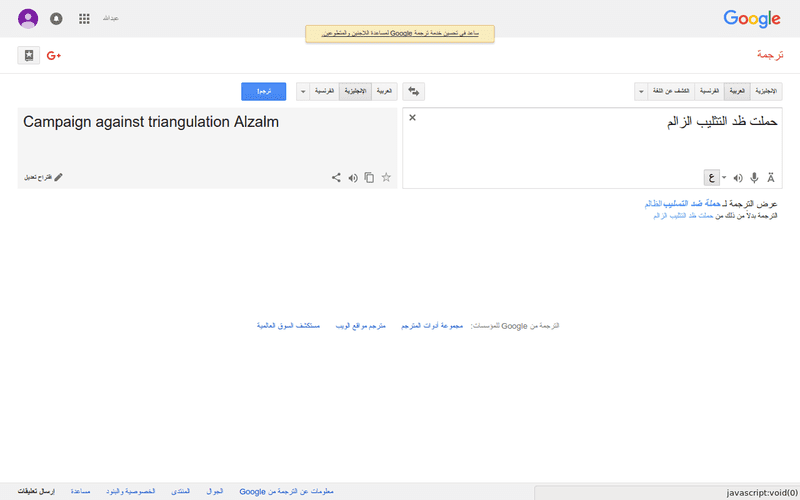
Task: Open translate-instead original phrase link
Action: [683, 216]
